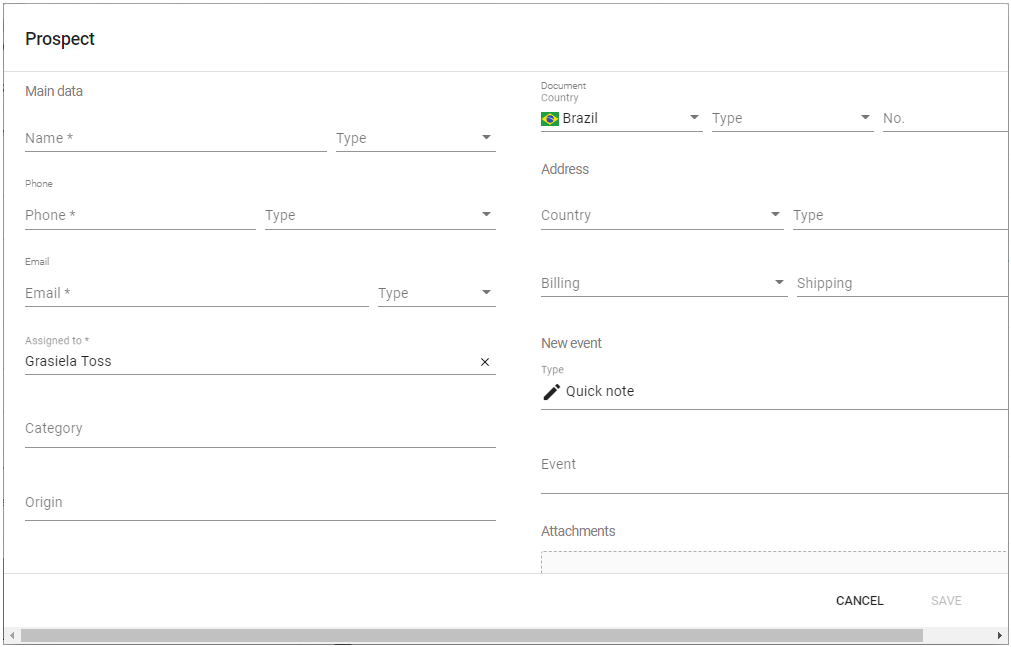The image size is (1011, 647).
Task: Focus the Phone input field
Action: click(140, 215)
